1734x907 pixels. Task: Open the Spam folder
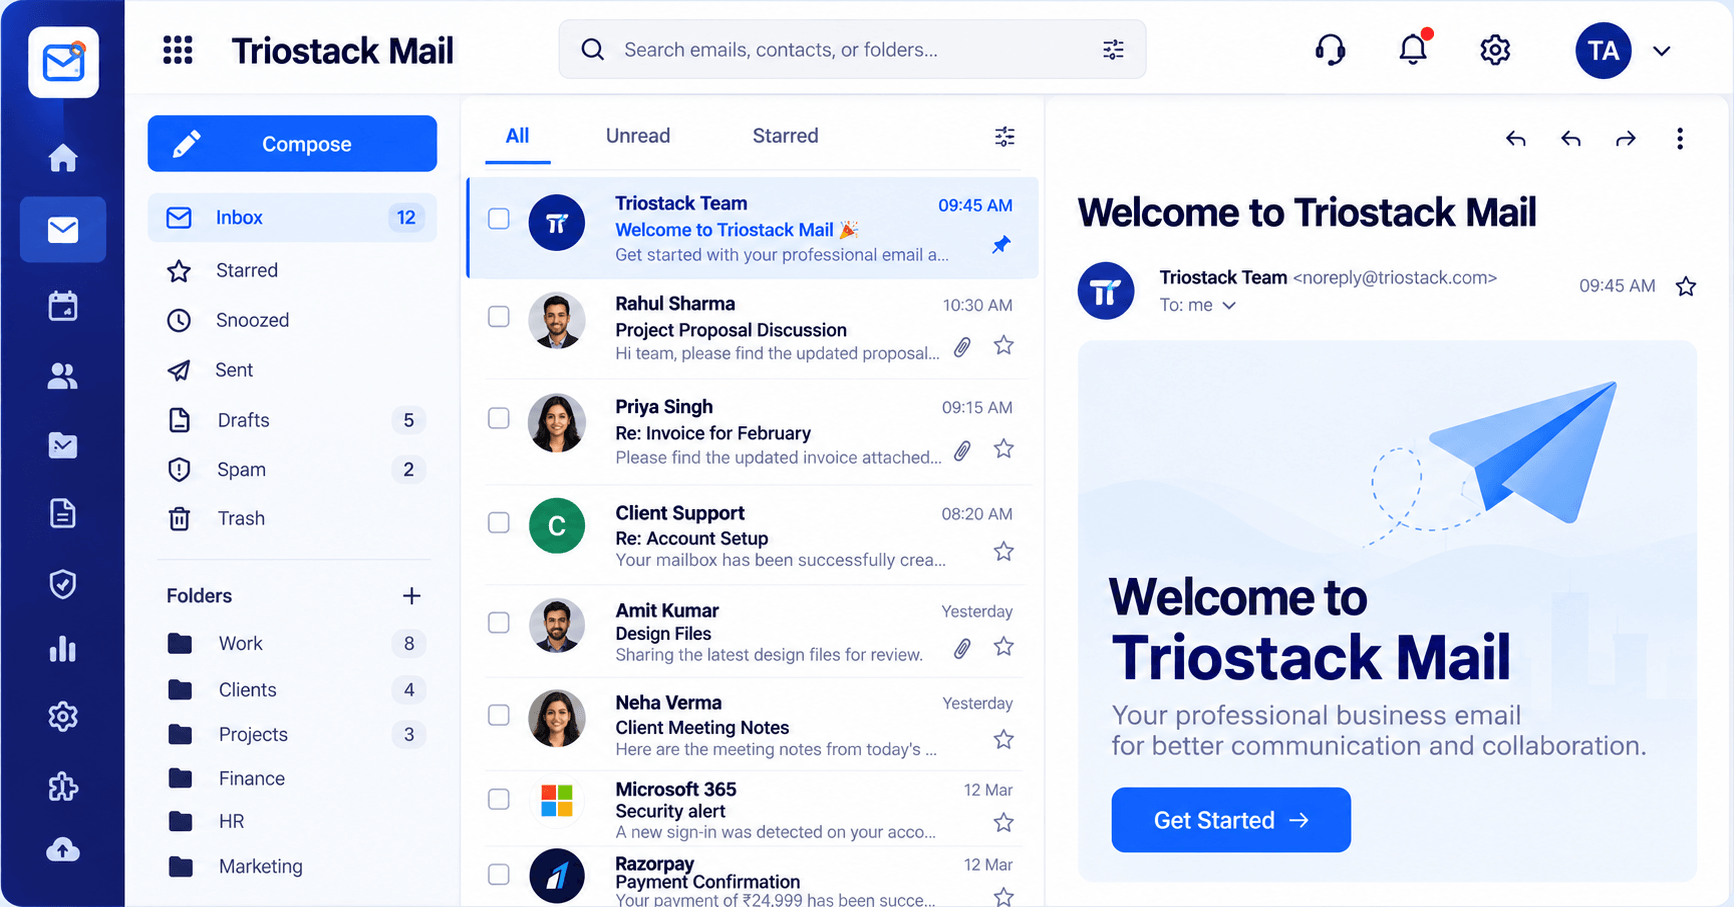[x=292, y=470]
